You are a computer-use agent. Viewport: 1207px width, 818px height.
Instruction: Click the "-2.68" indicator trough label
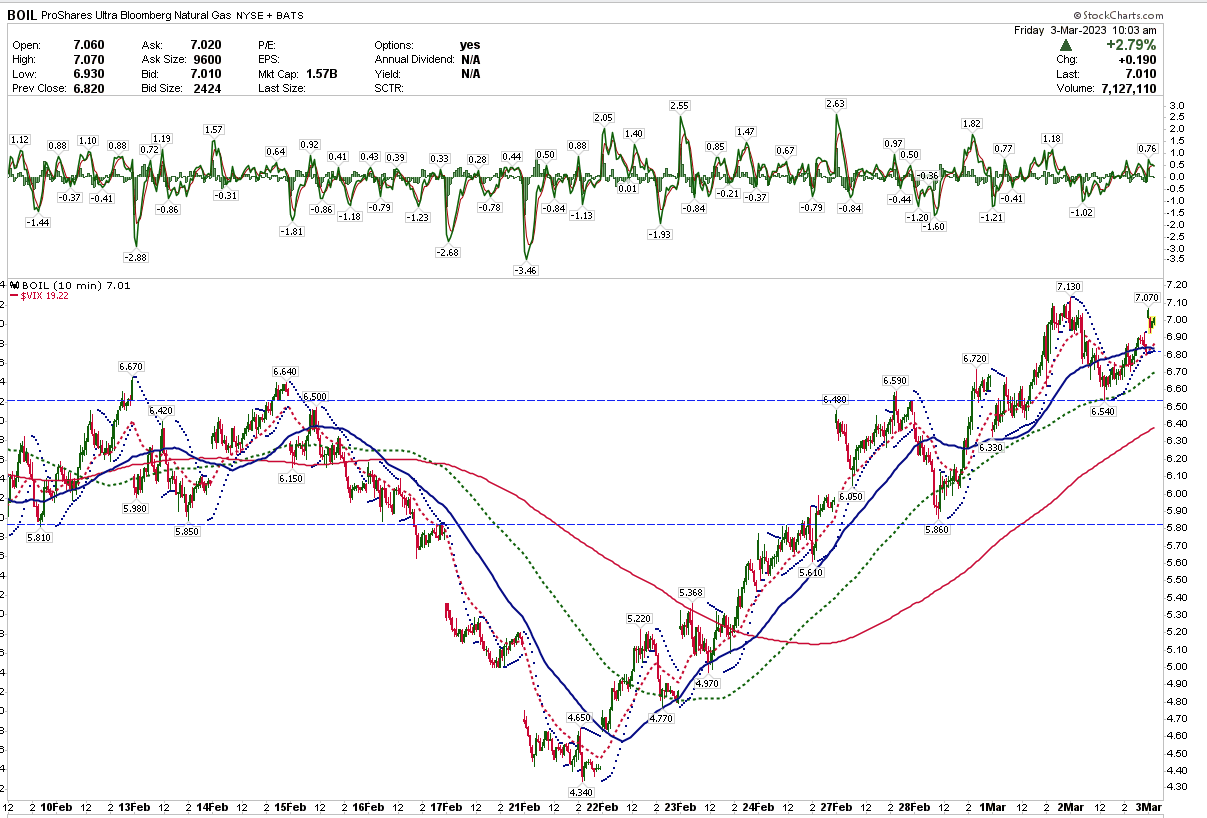447,253
